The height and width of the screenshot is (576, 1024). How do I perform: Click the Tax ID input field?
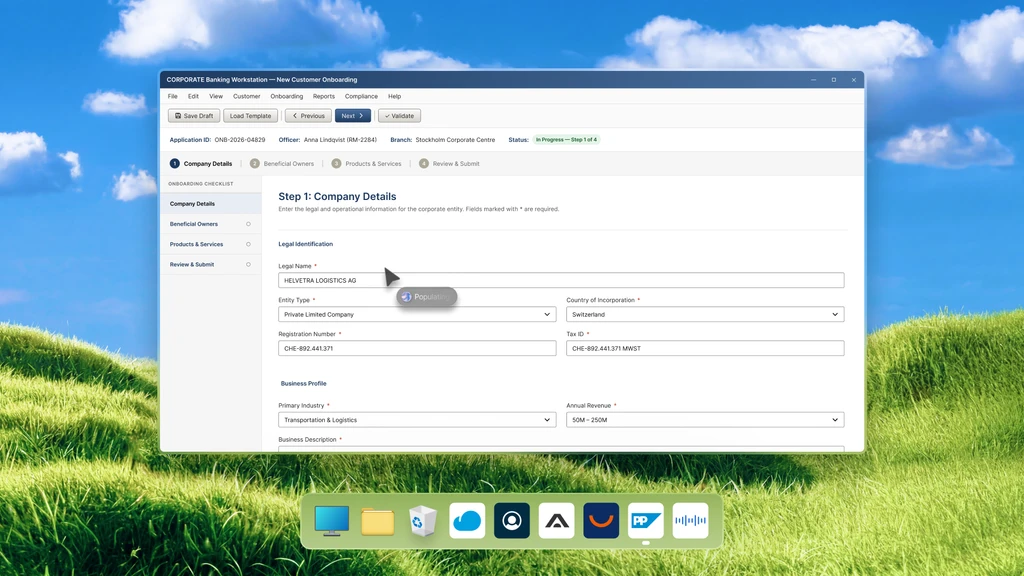(x=705, y=348)
